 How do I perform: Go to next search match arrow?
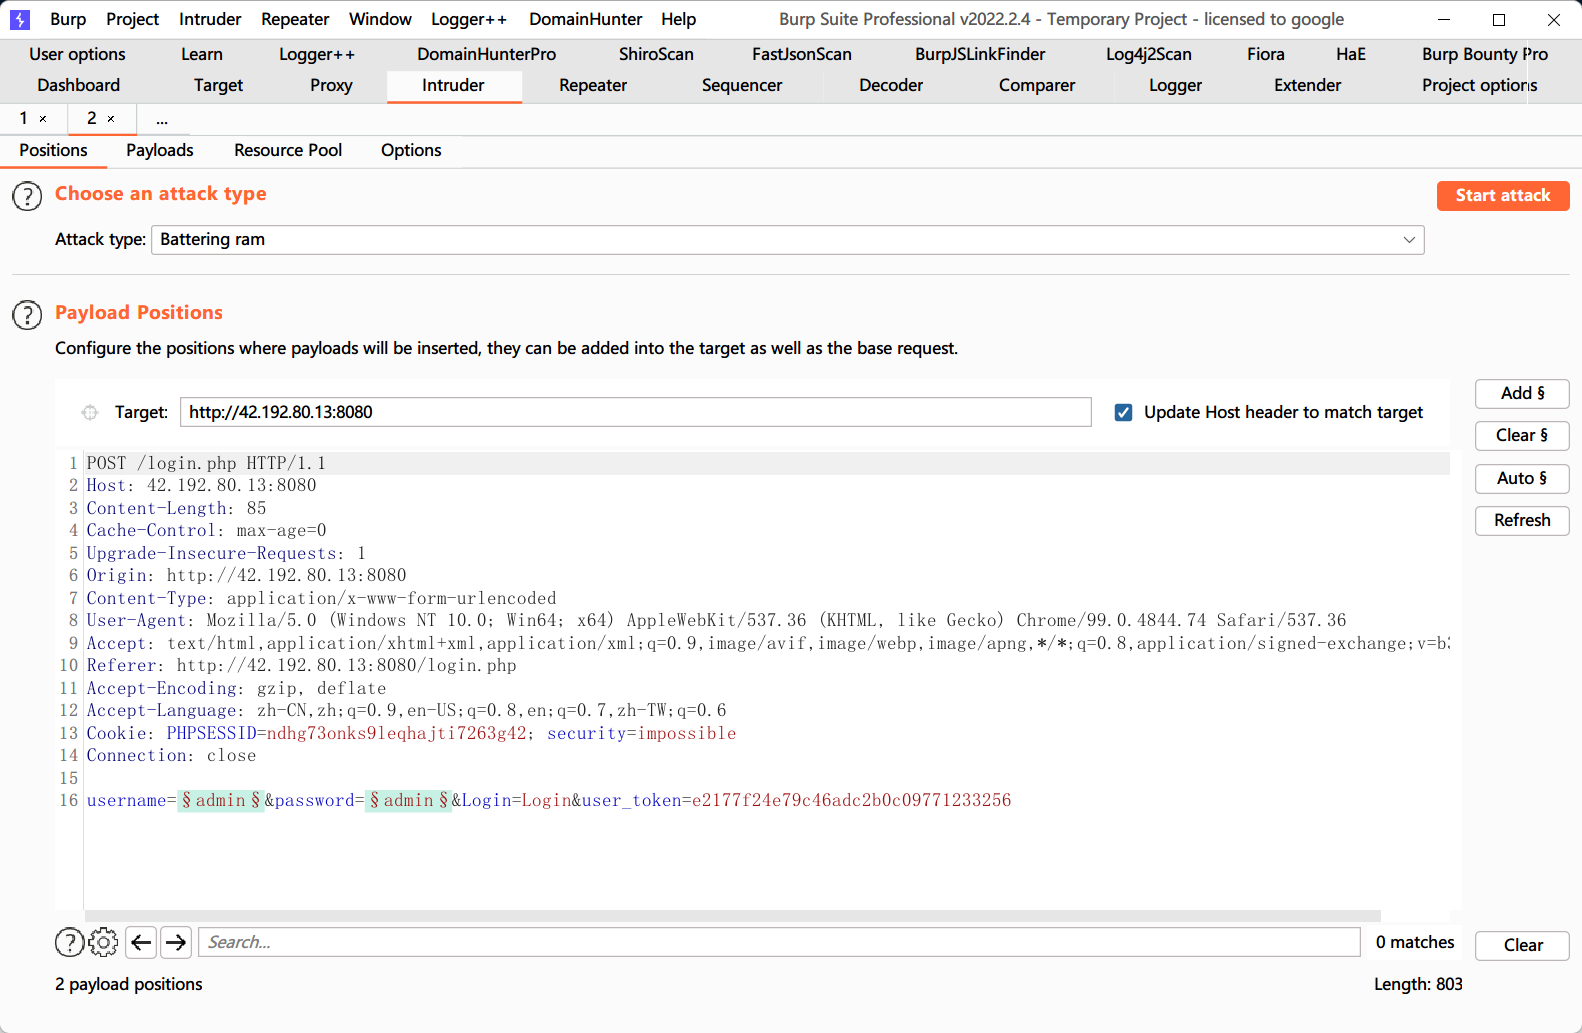(176, 942)
